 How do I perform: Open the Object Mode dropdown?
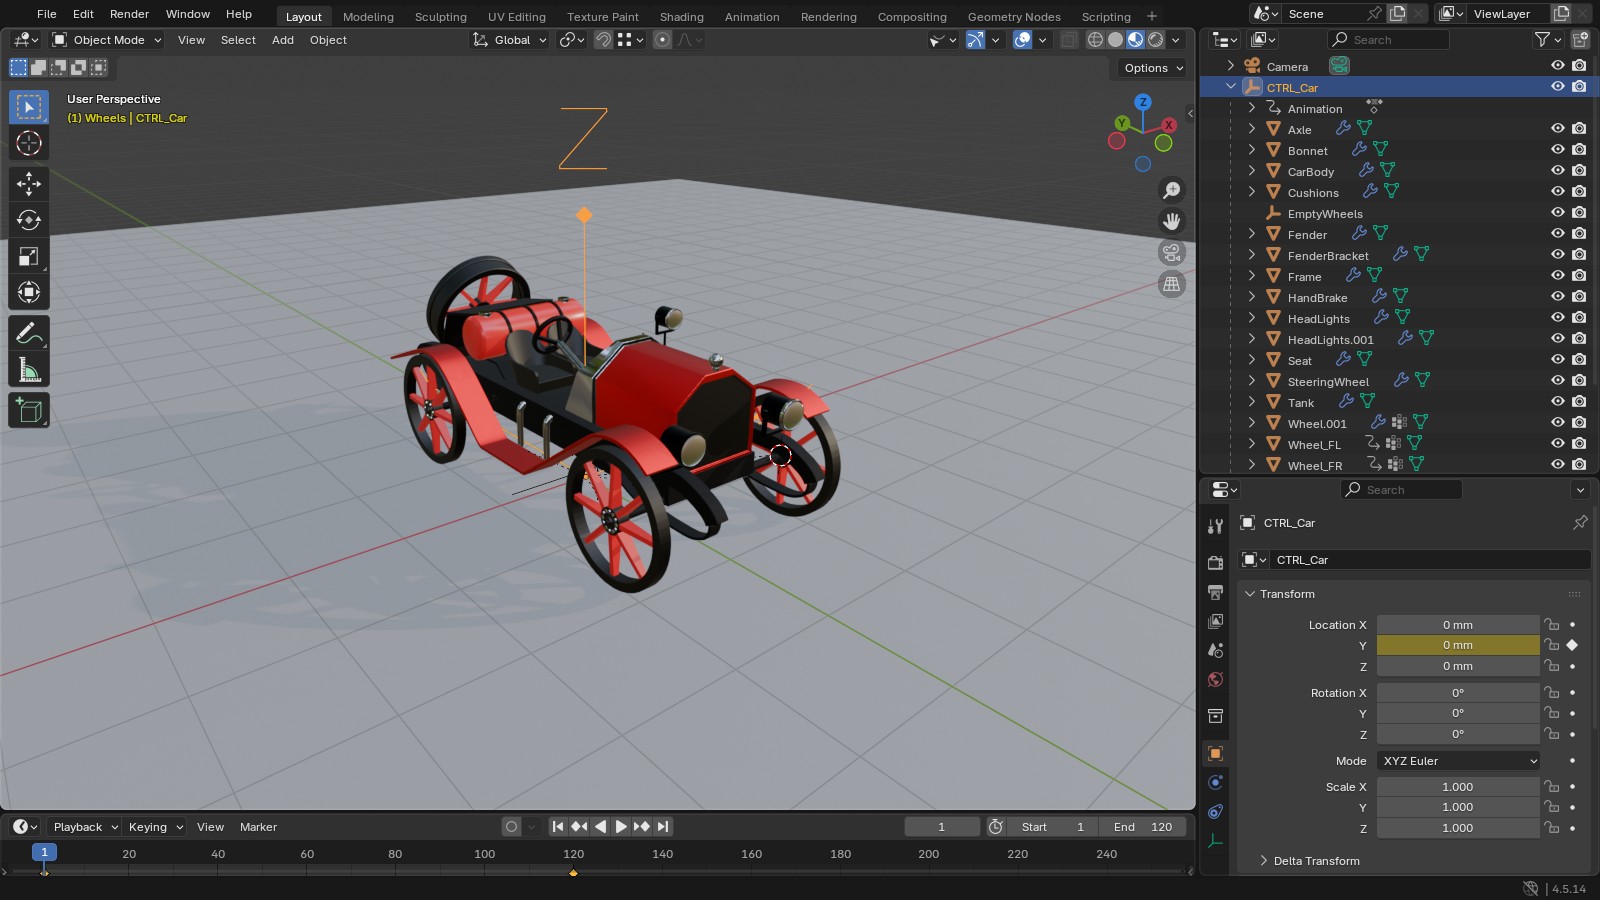coord(107,40)
